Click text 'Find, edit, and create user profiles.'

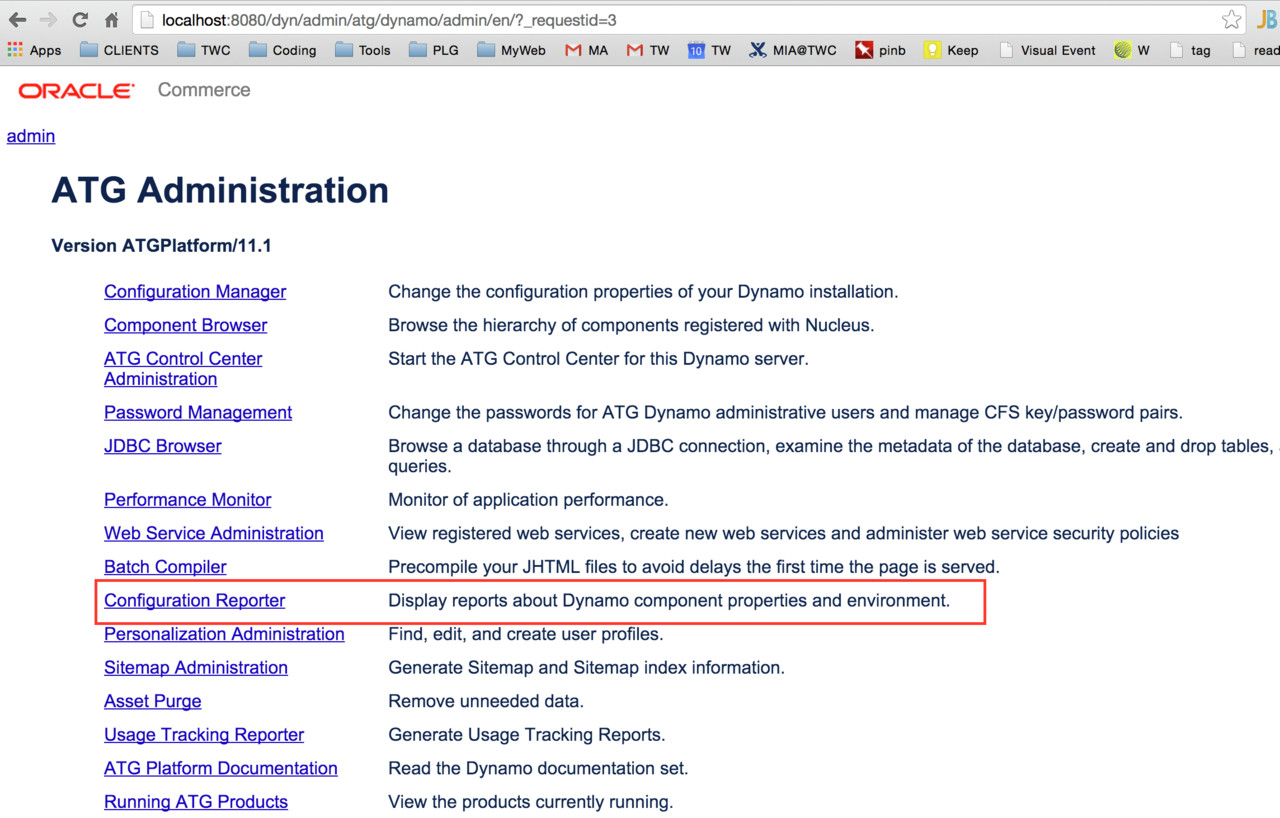pos(526,634)
